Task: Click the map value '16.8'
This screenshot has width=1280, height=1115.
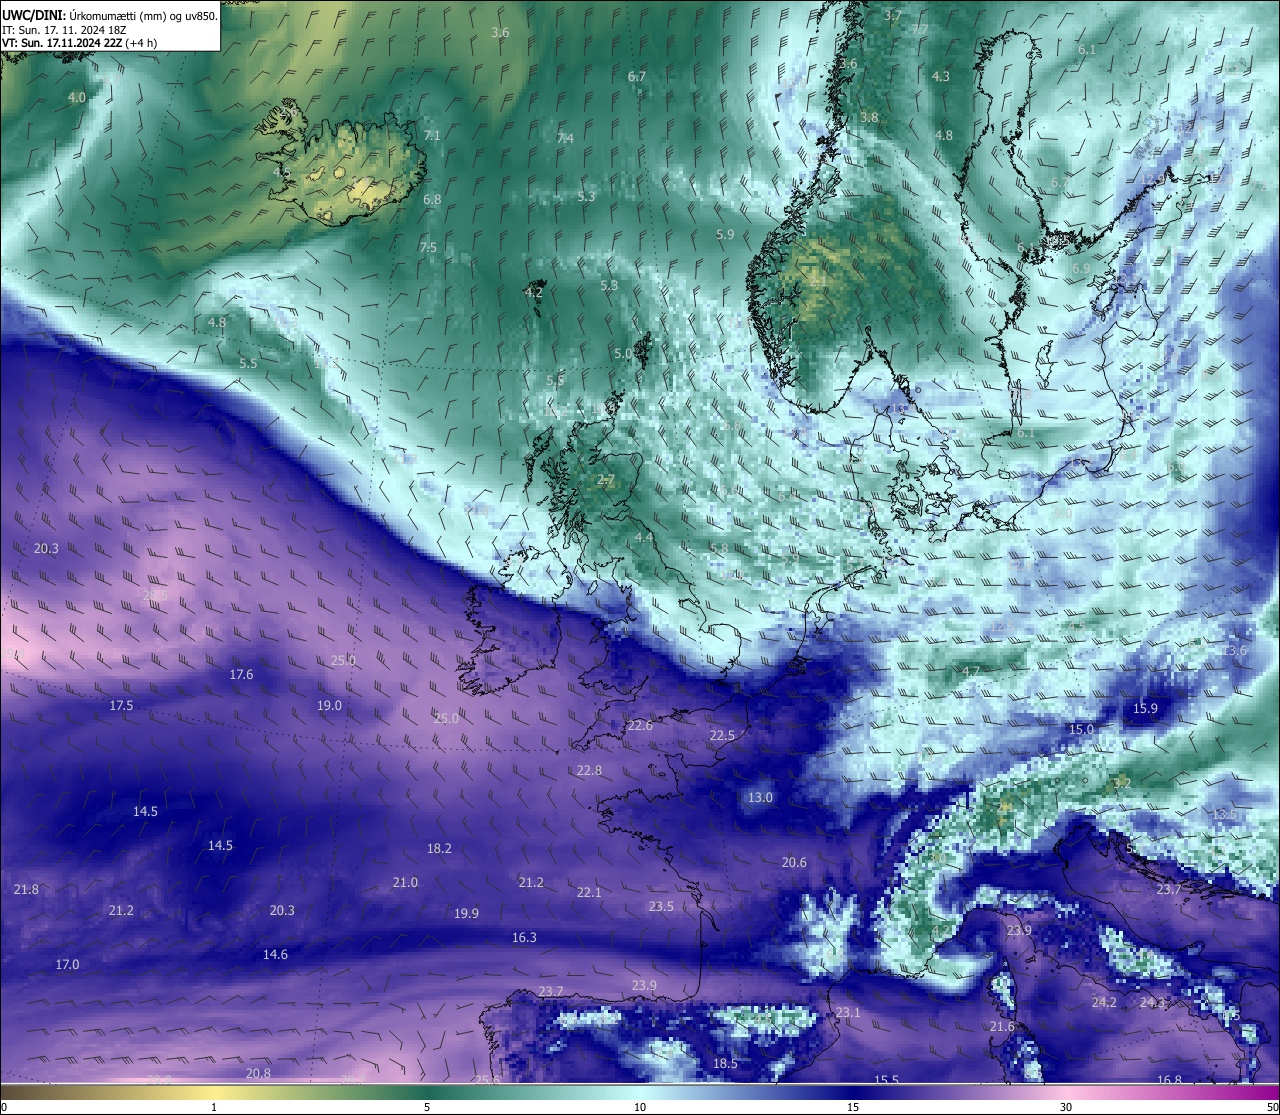Action: pos(1169,1080)
